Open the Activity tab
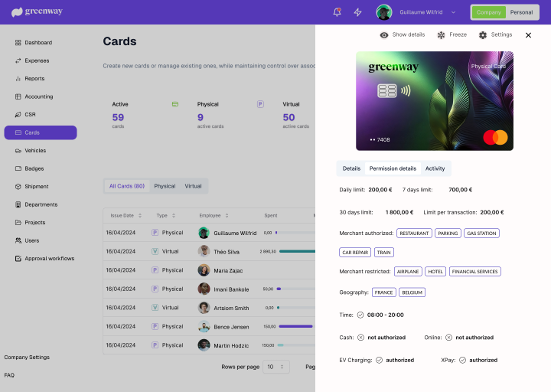 tap(435, 169)
